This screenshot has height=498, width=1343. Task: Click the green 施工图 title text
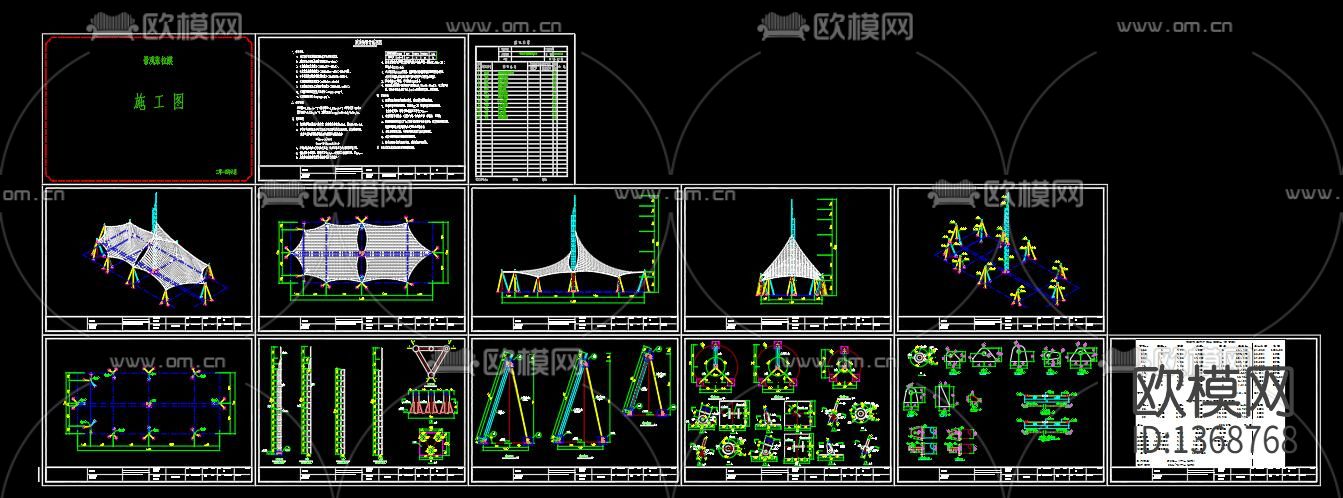(x=160, y=102)
